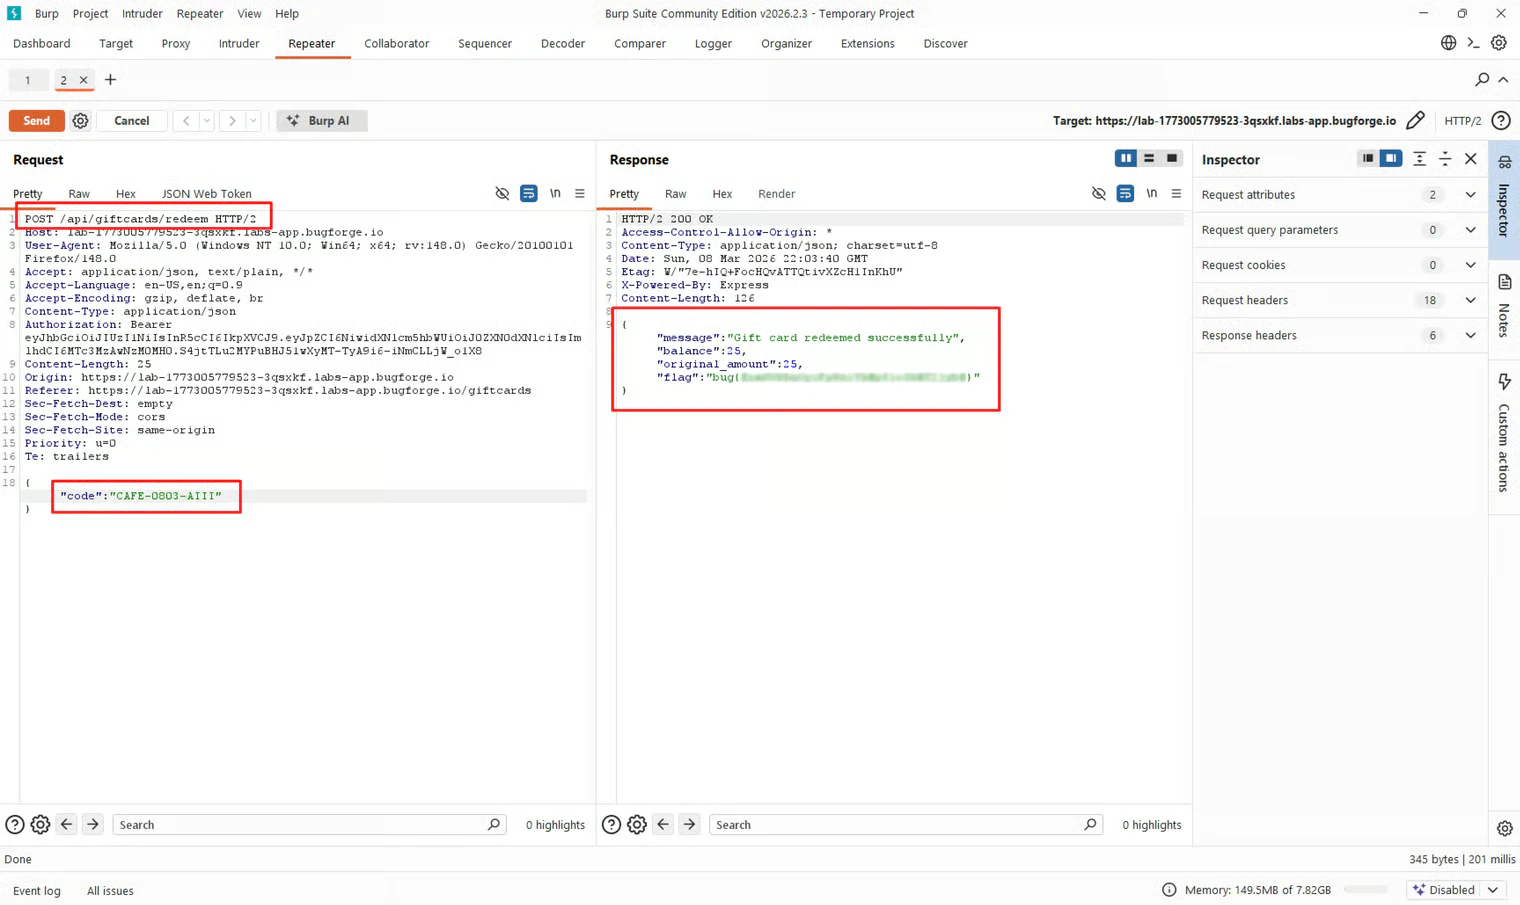
Task: Jump to previous Response search match
Action: (663, 825)
